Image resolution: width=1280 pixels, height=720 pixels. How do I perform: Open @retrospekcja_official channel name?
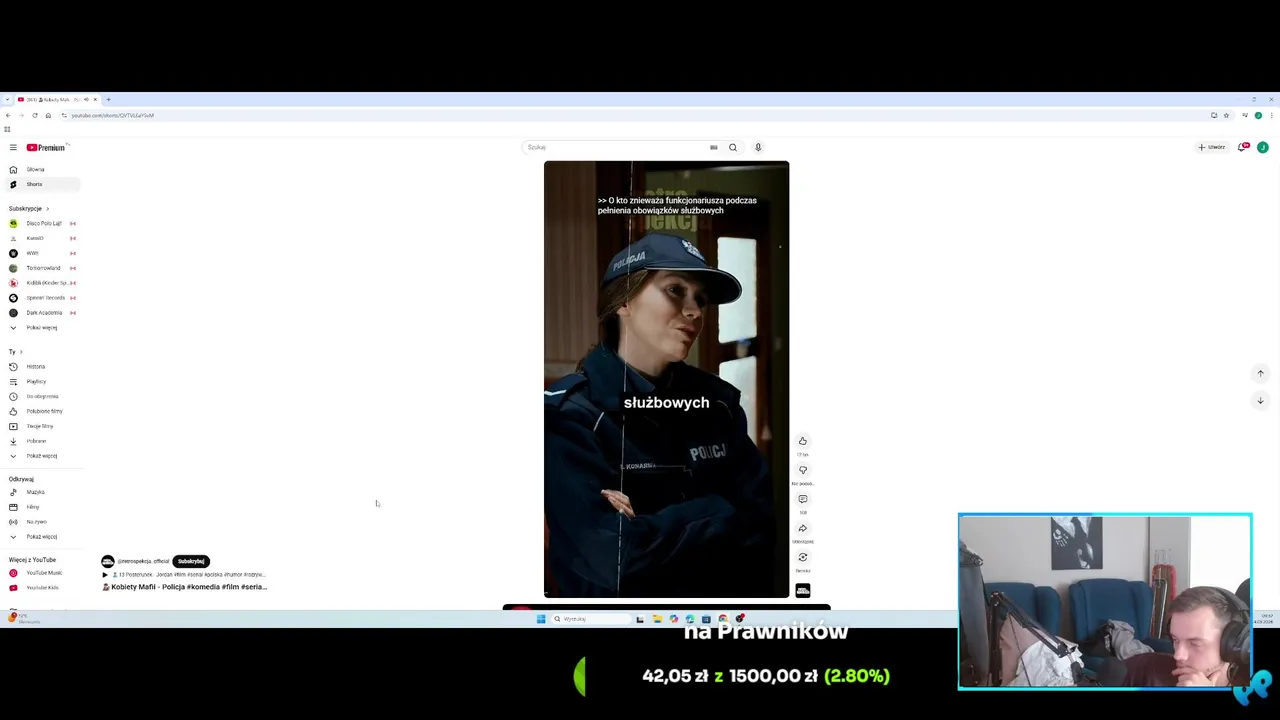coord(143,561)
